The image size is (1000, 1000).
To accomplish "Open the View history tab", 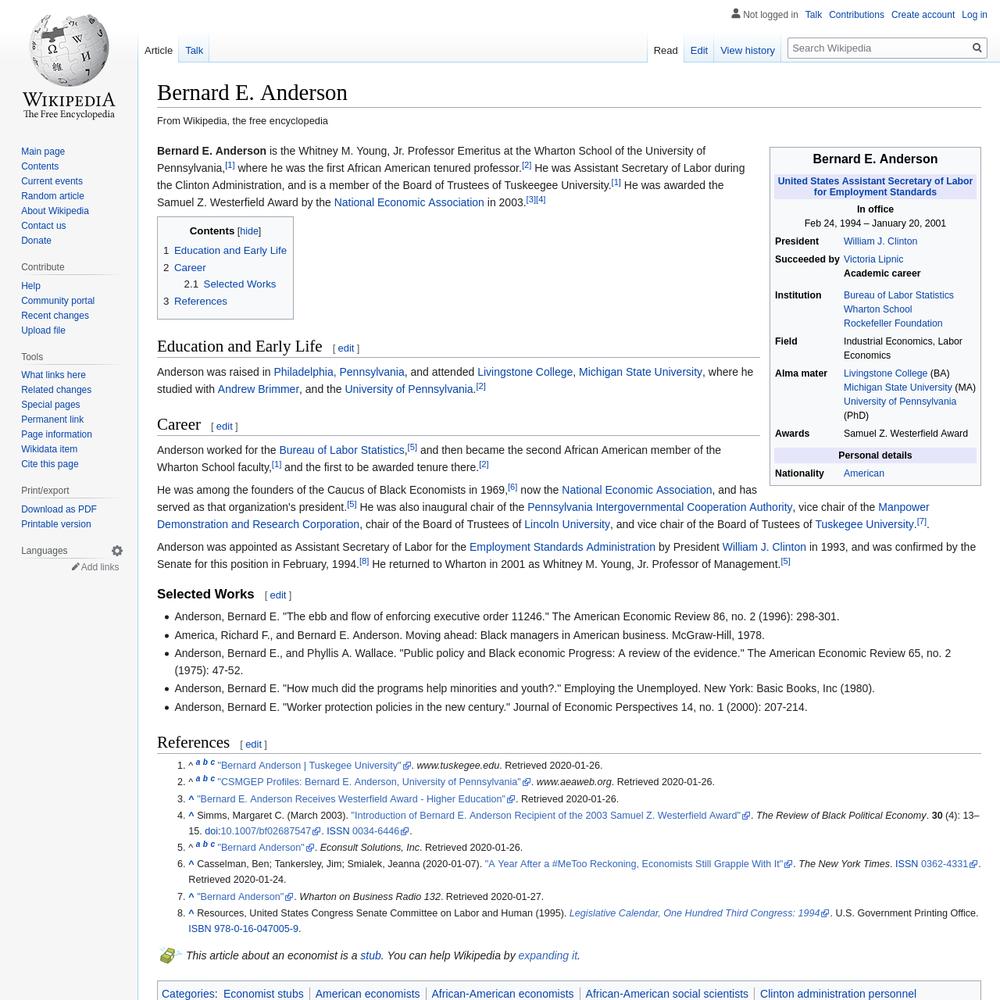I will 747,50.
